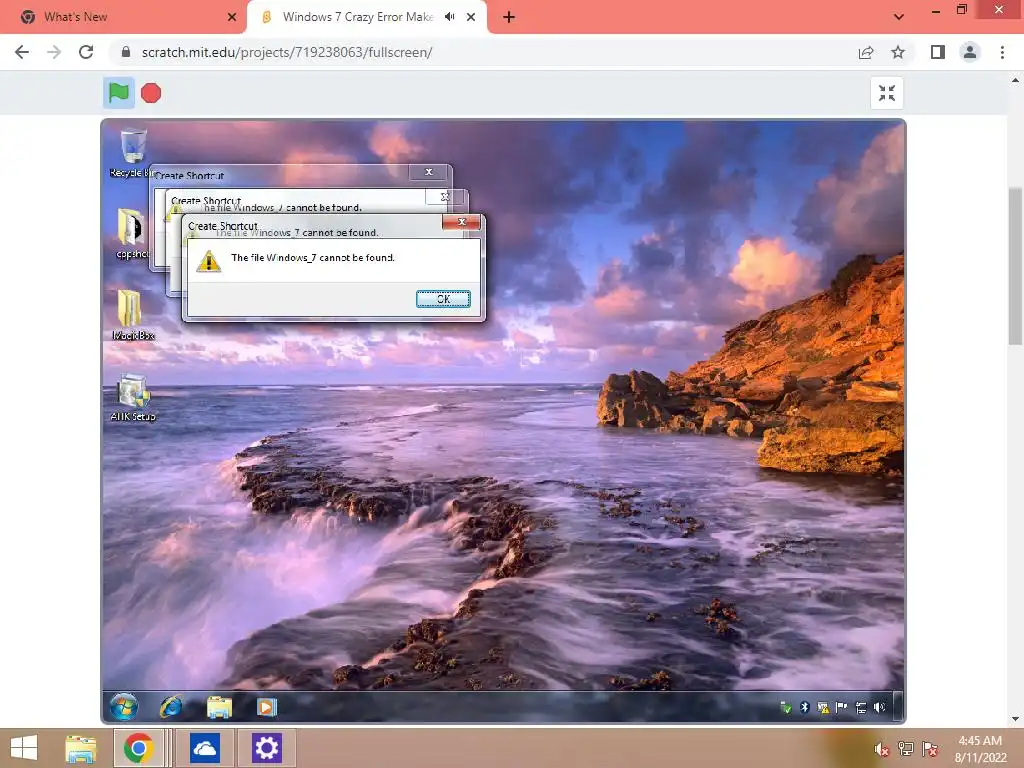Click Windows 7 Show desktop strip
Screen dimensions: 1024x768
click(898, 707)
